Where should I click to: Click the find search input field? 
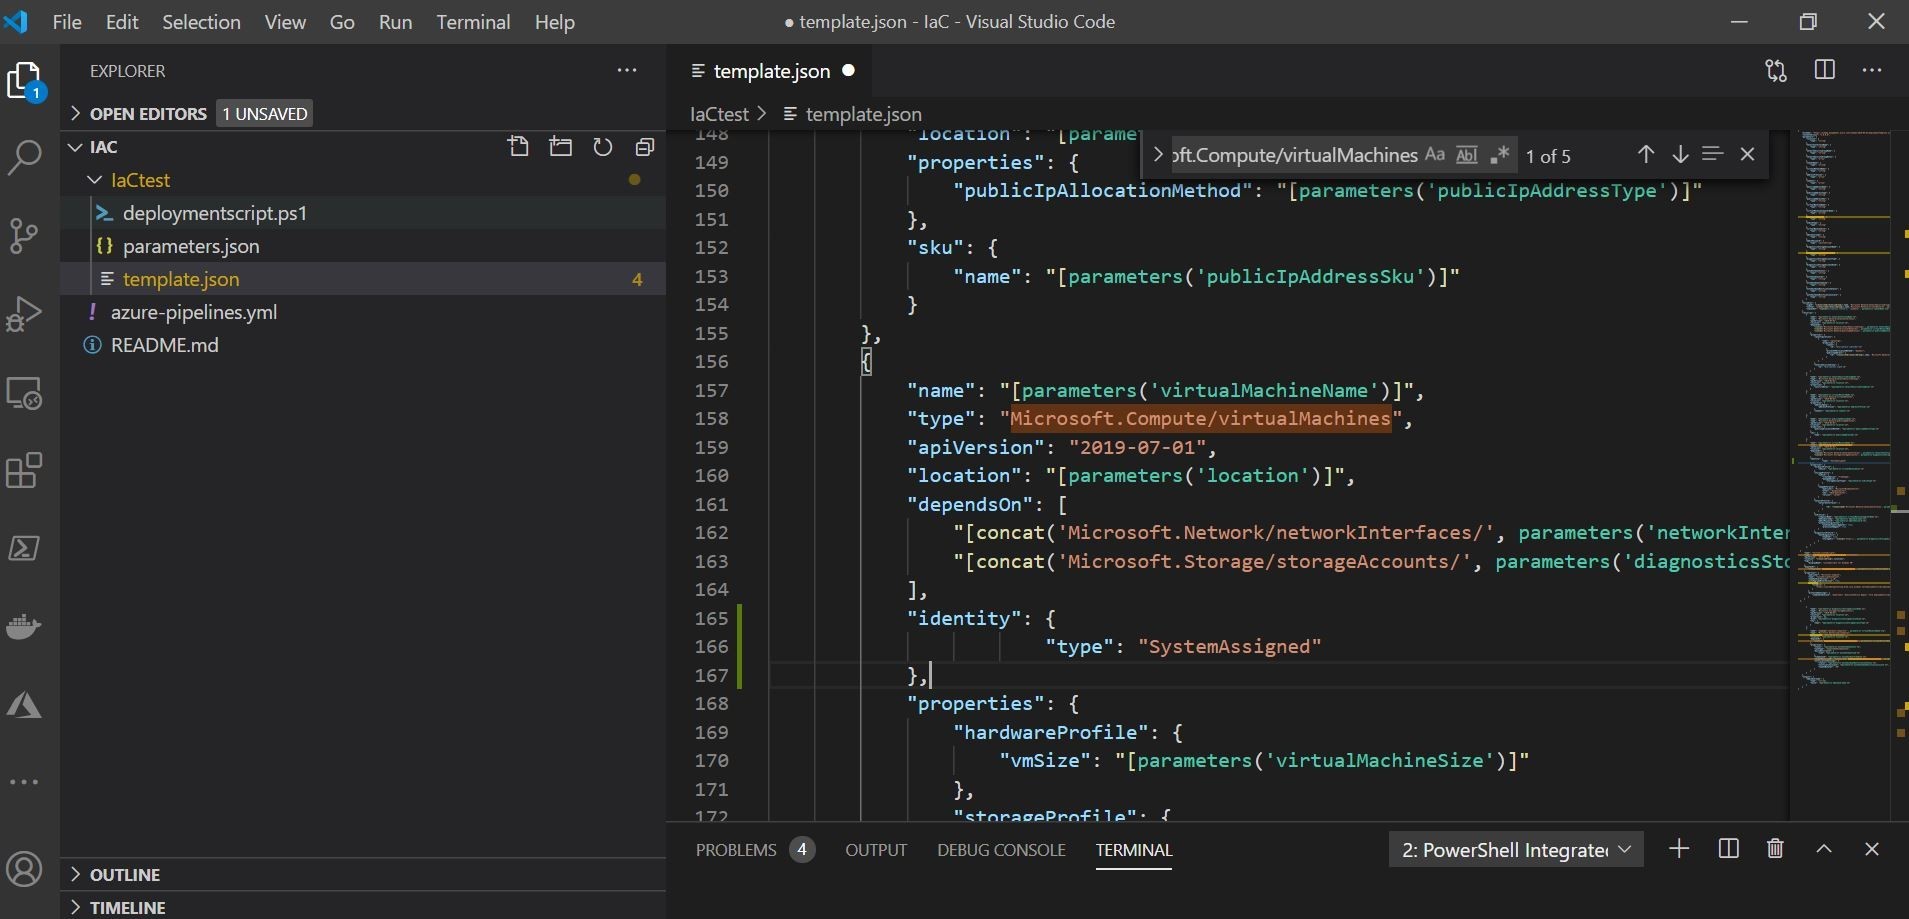pos(1294,155)
